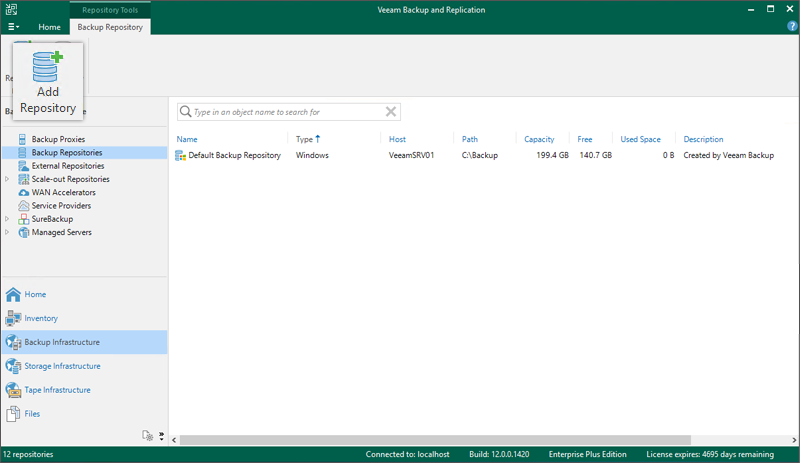Screen dimensions: 800x463
Task: Click the Add Repository ribbon button
Action: point(48,82)
